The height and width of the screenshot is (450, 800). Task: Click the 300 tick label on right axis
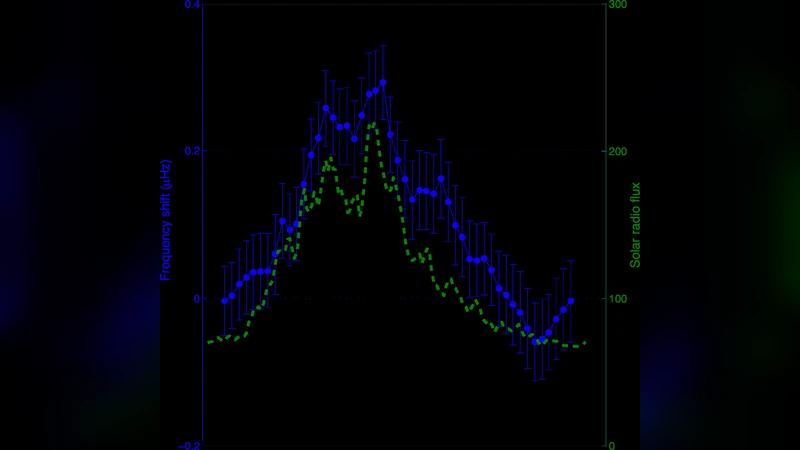pyautogui.click(x=617, y=5)
